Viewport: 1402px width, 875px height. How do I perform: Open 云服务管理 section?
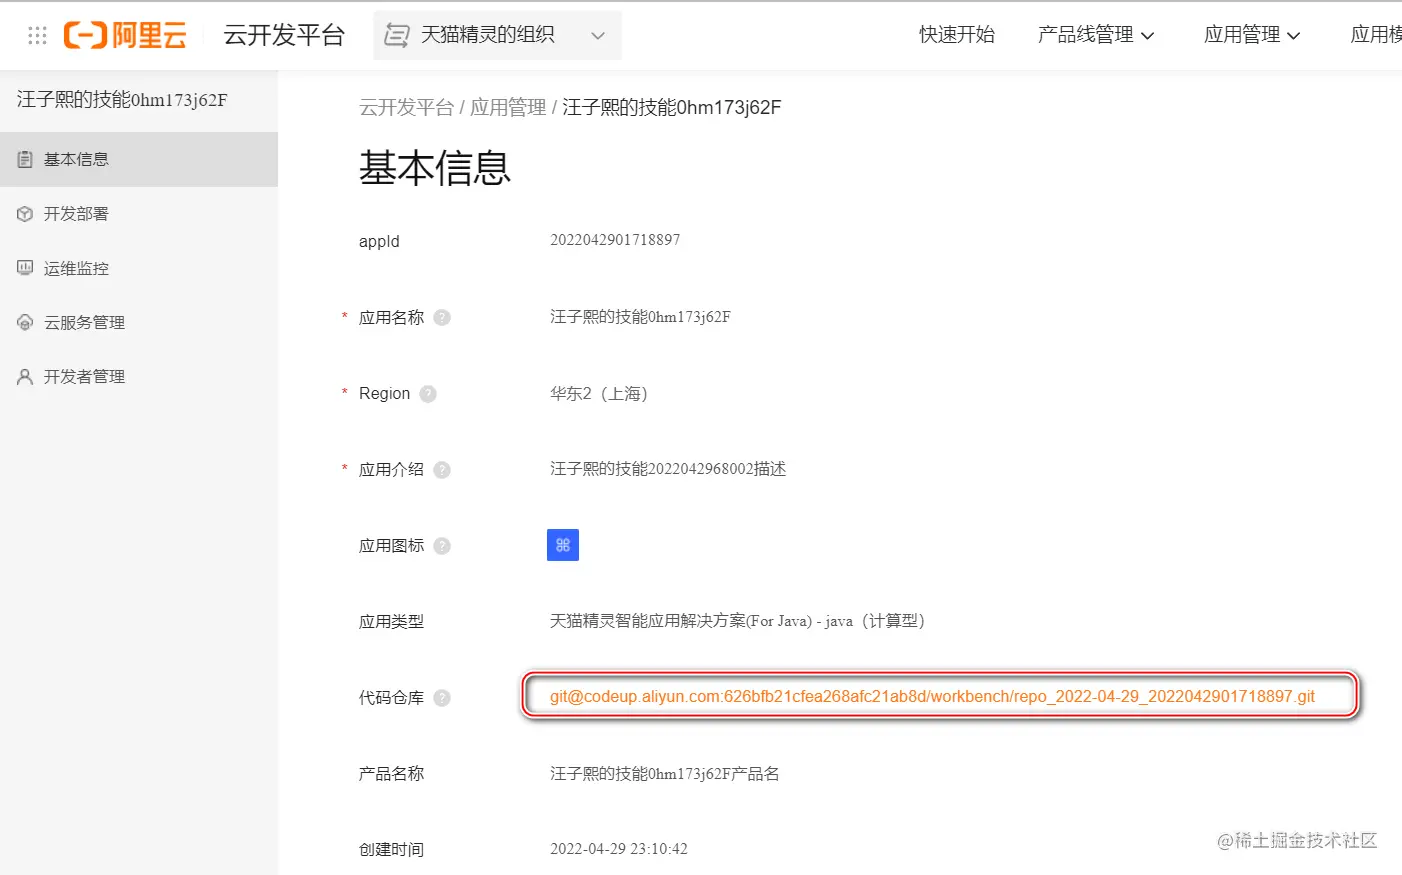139,322
